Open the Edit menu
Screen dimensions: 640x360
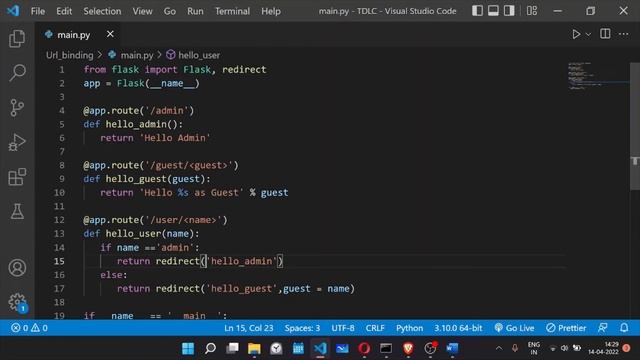(x=64, y=11)
